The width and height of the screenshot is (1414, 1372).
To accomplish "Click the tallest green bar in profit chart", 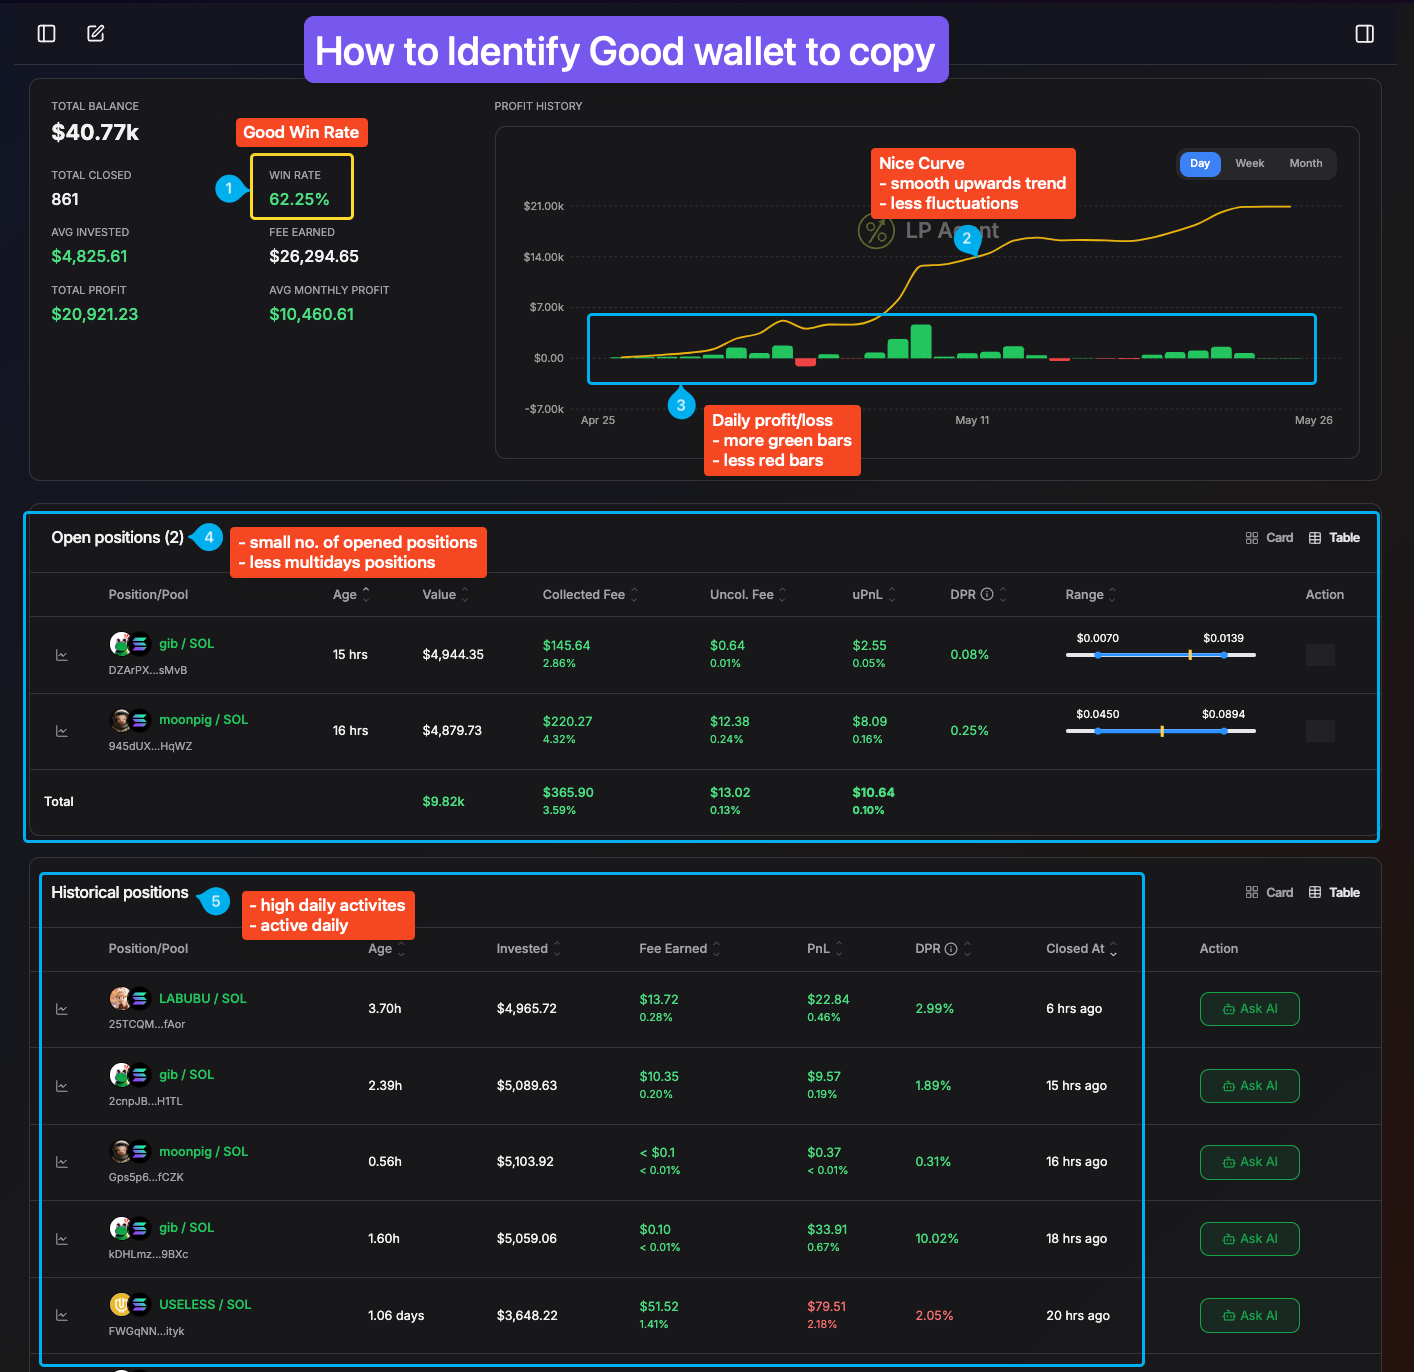I will [x=921, y=341].
